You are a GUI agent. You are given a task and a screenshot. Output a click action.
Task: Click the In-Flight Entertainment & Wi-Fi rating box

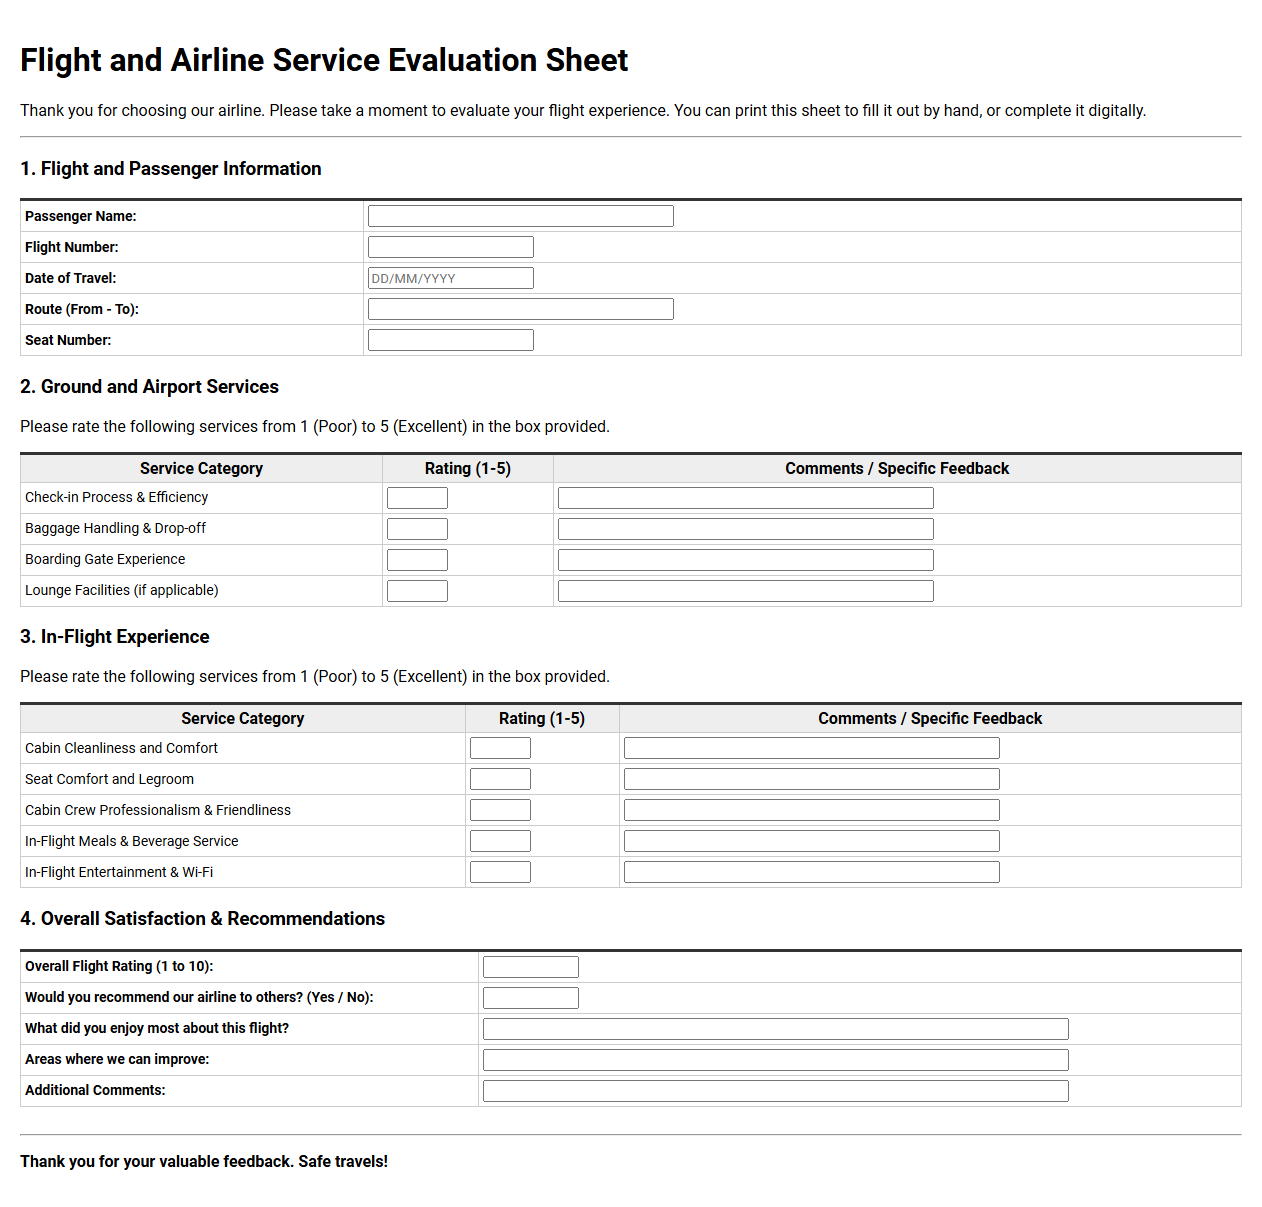[500, 872]
